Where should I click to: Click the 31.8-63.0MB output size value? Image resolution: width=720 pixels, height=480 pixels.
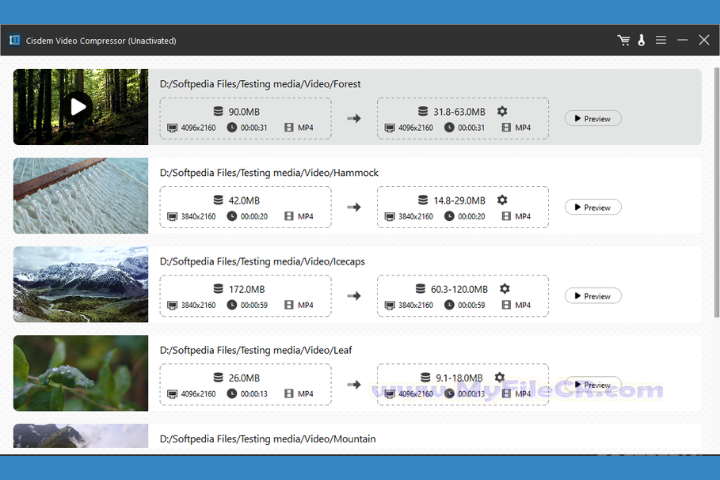point(459,112)
